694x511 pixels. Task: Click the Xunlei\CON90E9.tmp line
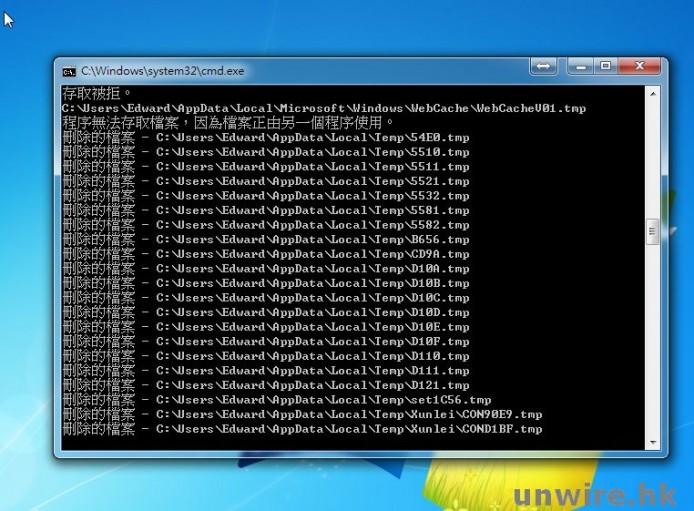point(301,414)
